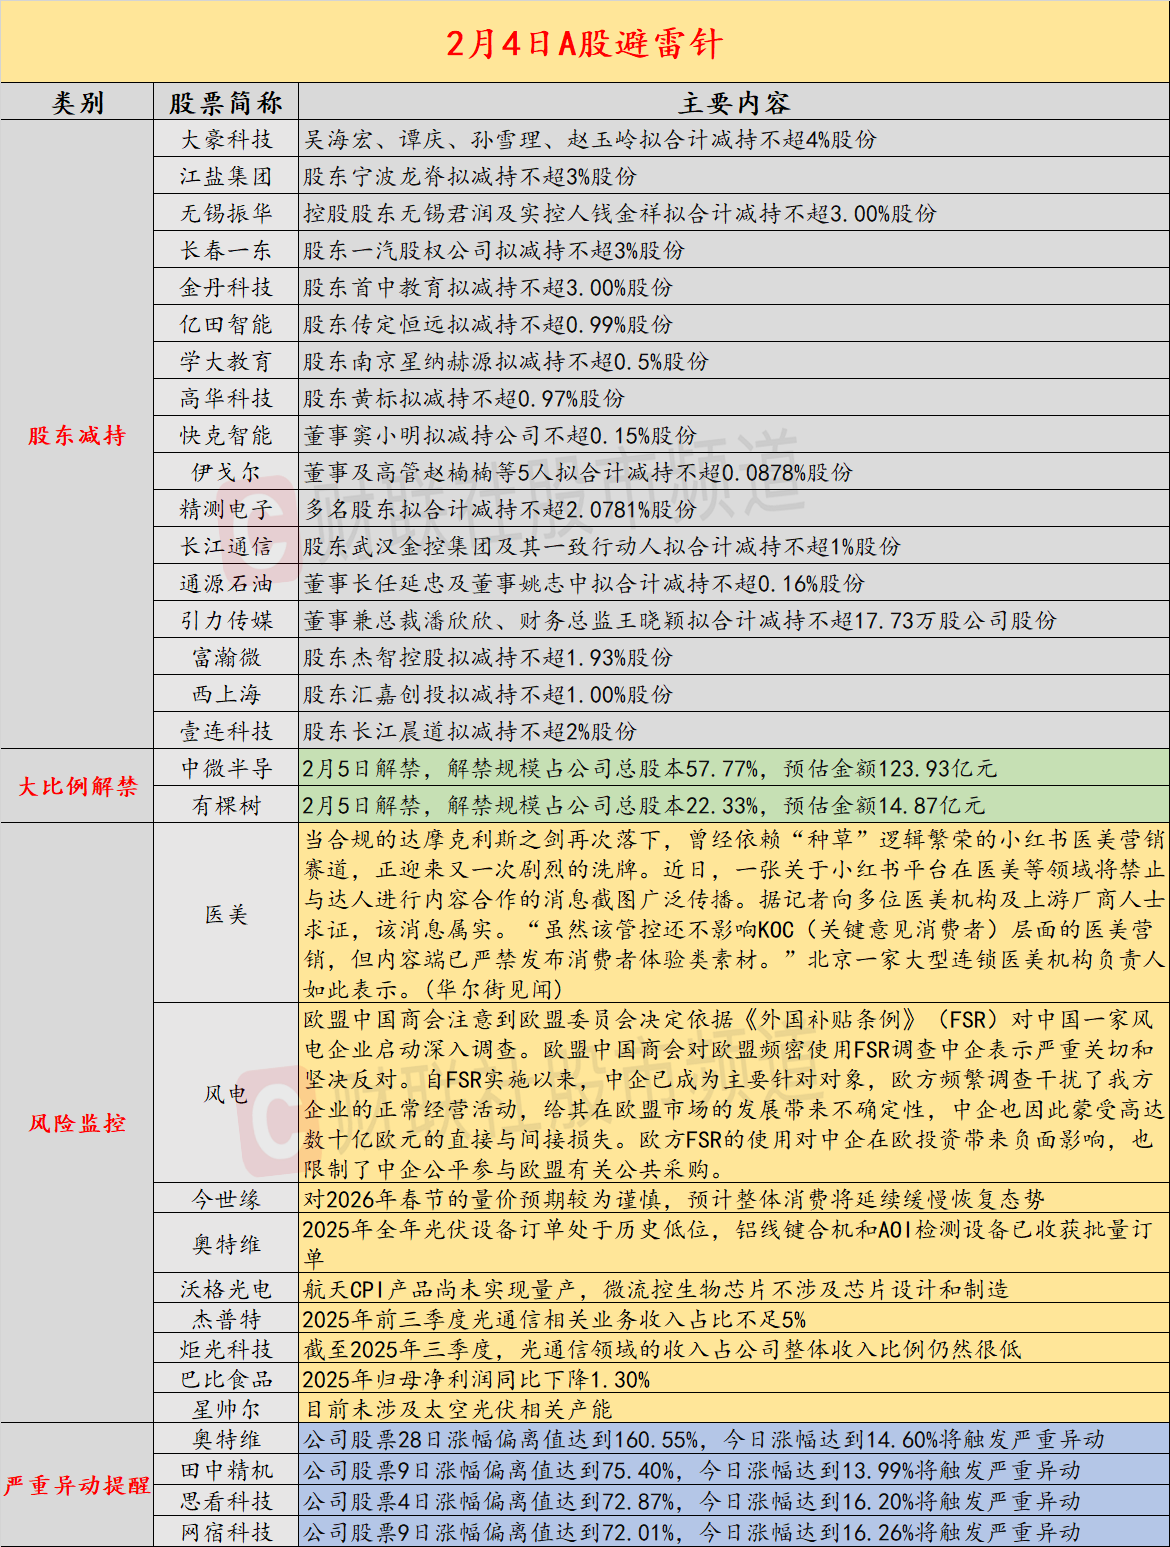Click the title 2月4日A股避雷针
This screenshot has width=1170, height=1547.
click(584, 43)
